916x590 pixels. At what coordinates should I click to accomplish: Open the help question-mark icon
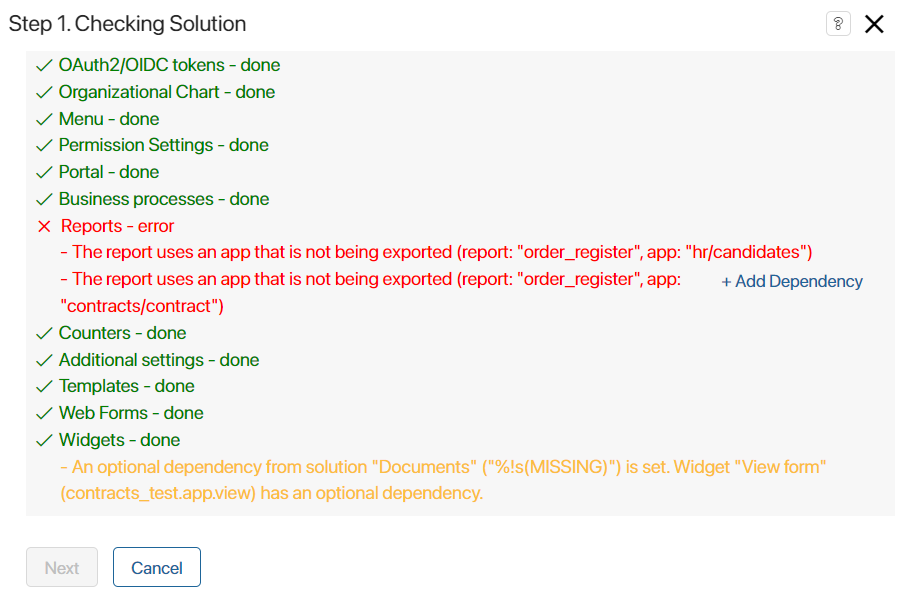(838, 24)
